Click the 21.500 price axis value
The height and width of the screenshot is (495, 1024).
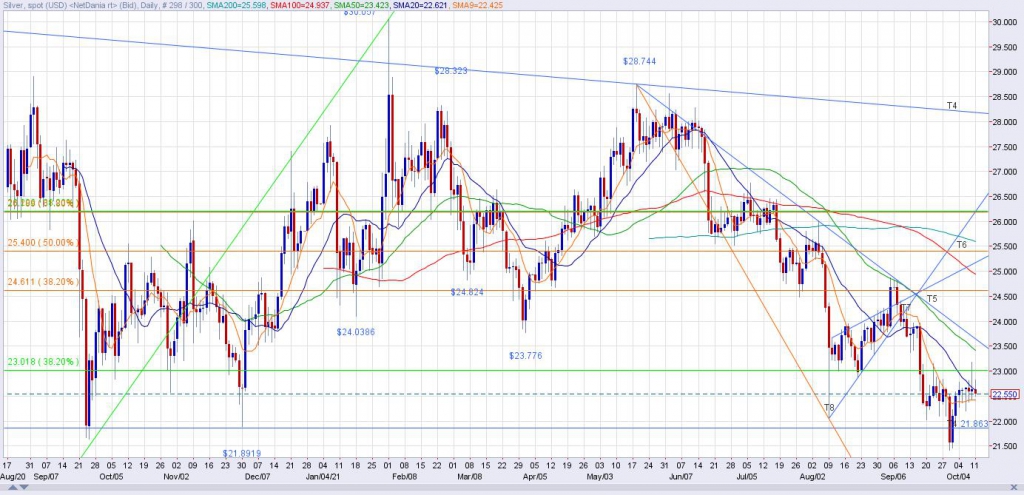[x=1005, y=447]
